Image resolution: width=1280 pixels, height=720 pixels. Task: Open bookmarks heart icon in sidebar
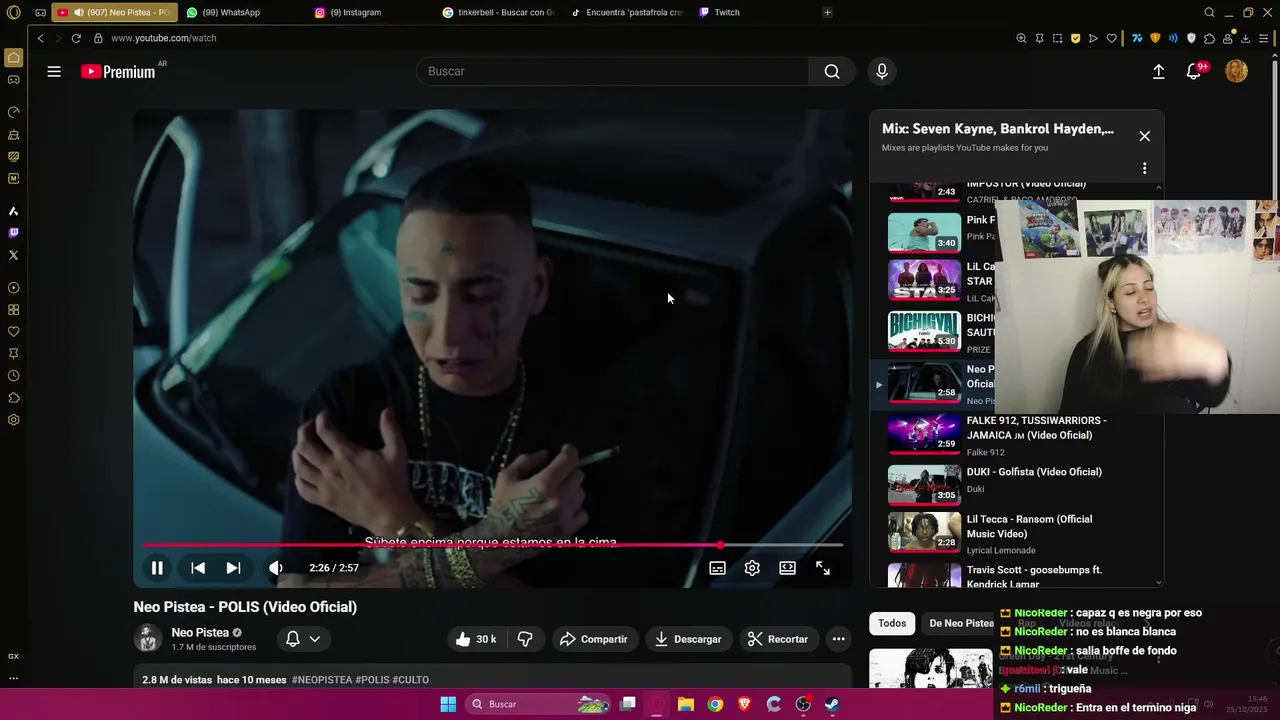click(x=13, y=332)
